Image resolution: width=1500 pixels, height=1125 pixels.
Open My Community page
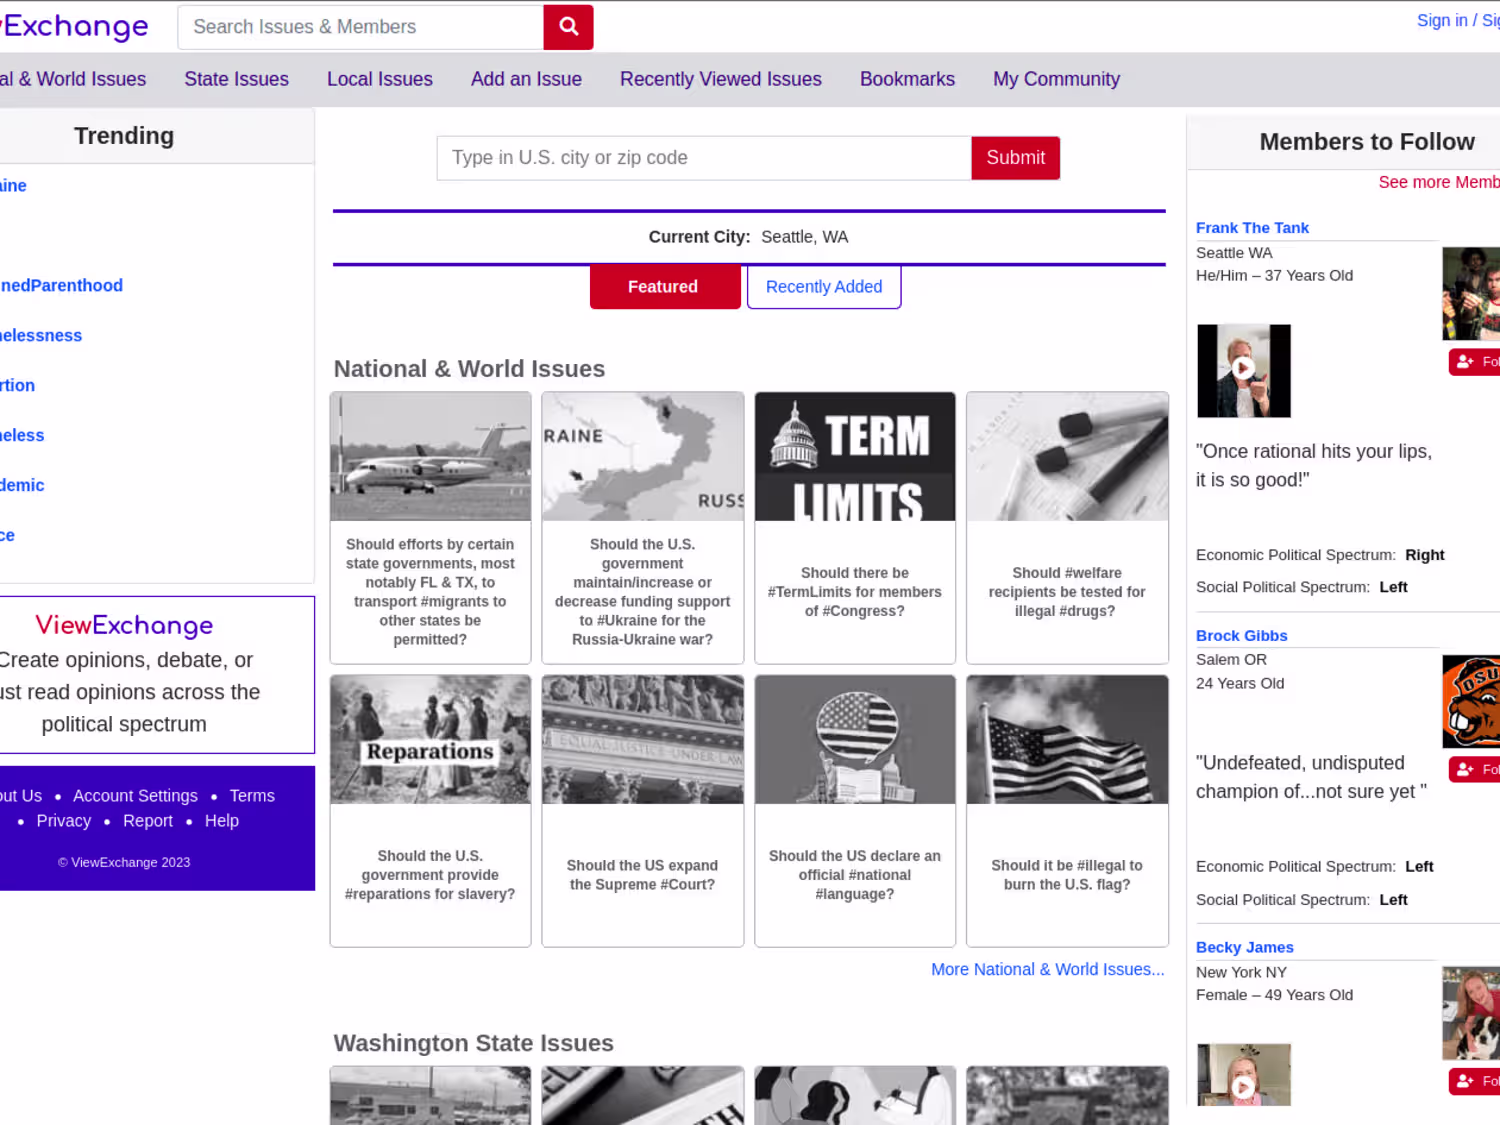[1056, 79]
